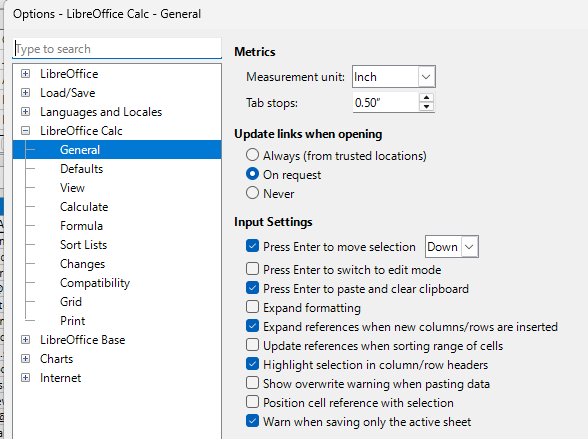Open the Sort Lists options page

point(83,245)
